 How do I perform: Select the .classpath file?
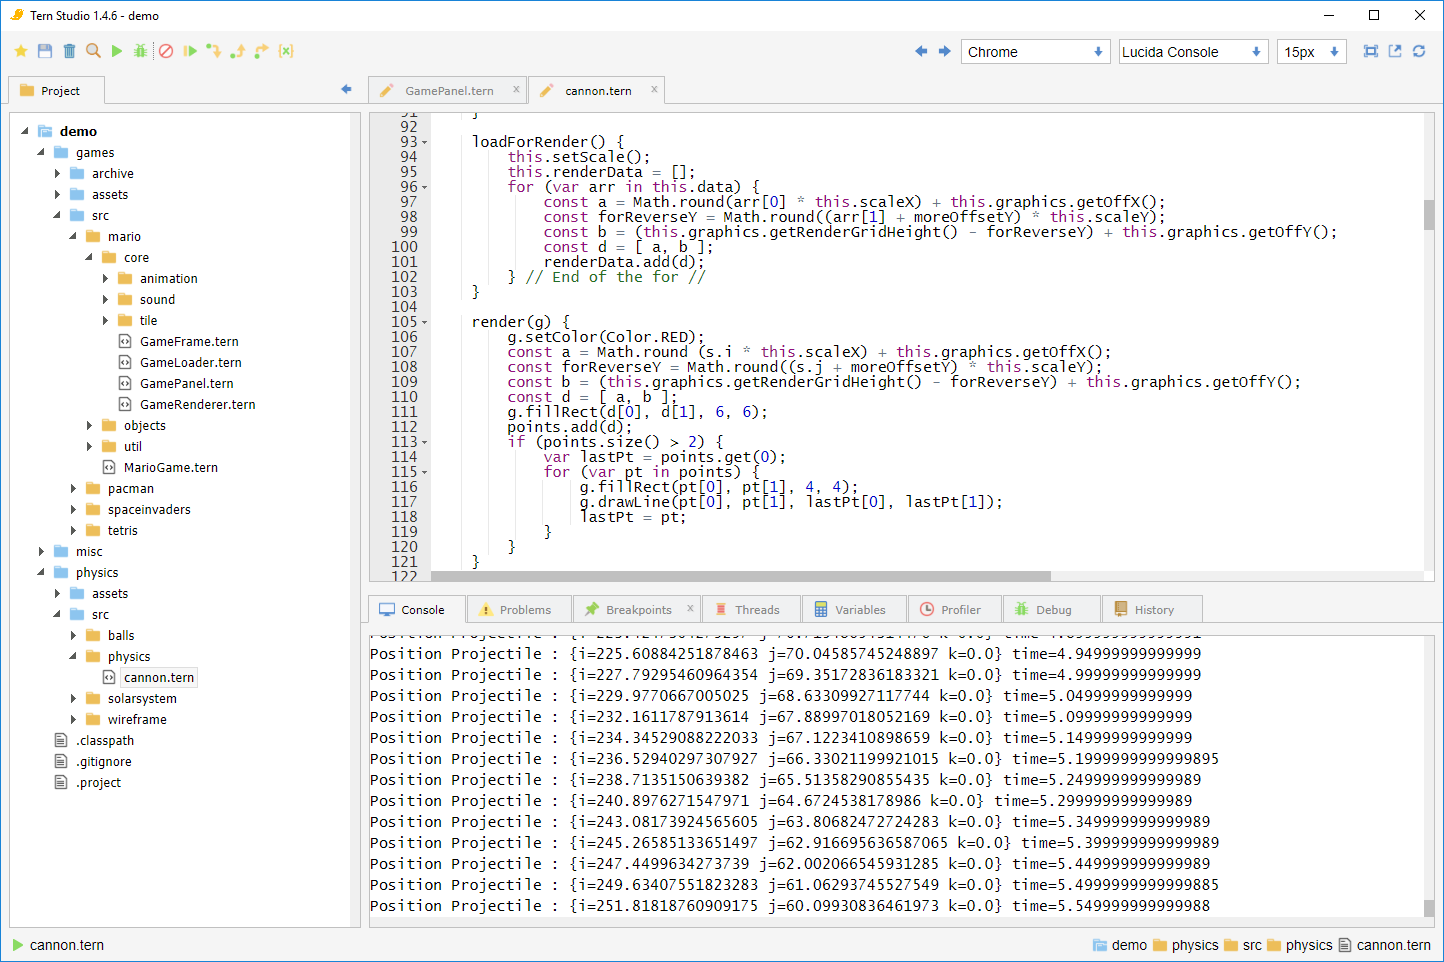point(105,741)
